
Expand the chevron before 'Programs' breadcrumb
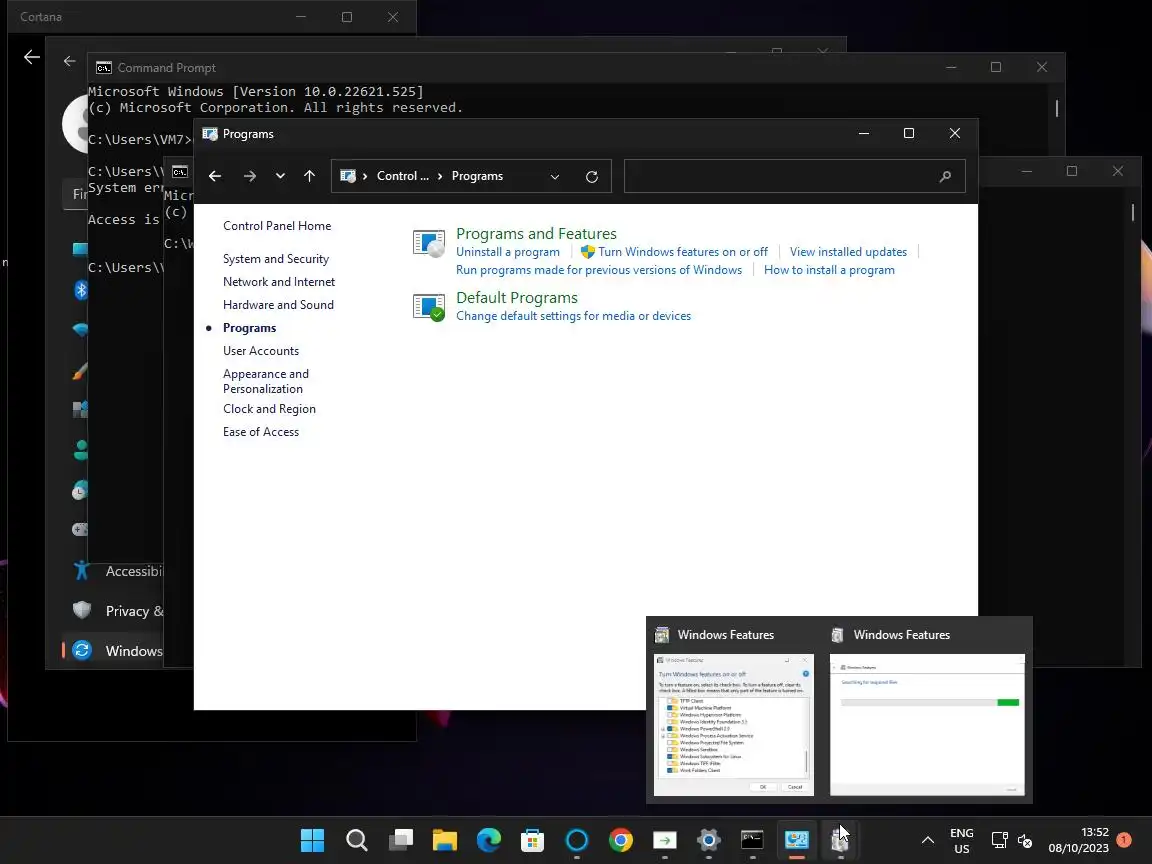pyautogui.click(x=440, y=176)
